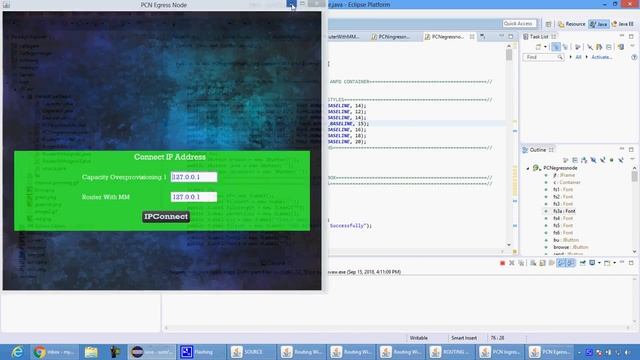The width and height of the screenshot is (640, 360).
Task: Click Outline vertical scrollbar
Action: [634, 209]
